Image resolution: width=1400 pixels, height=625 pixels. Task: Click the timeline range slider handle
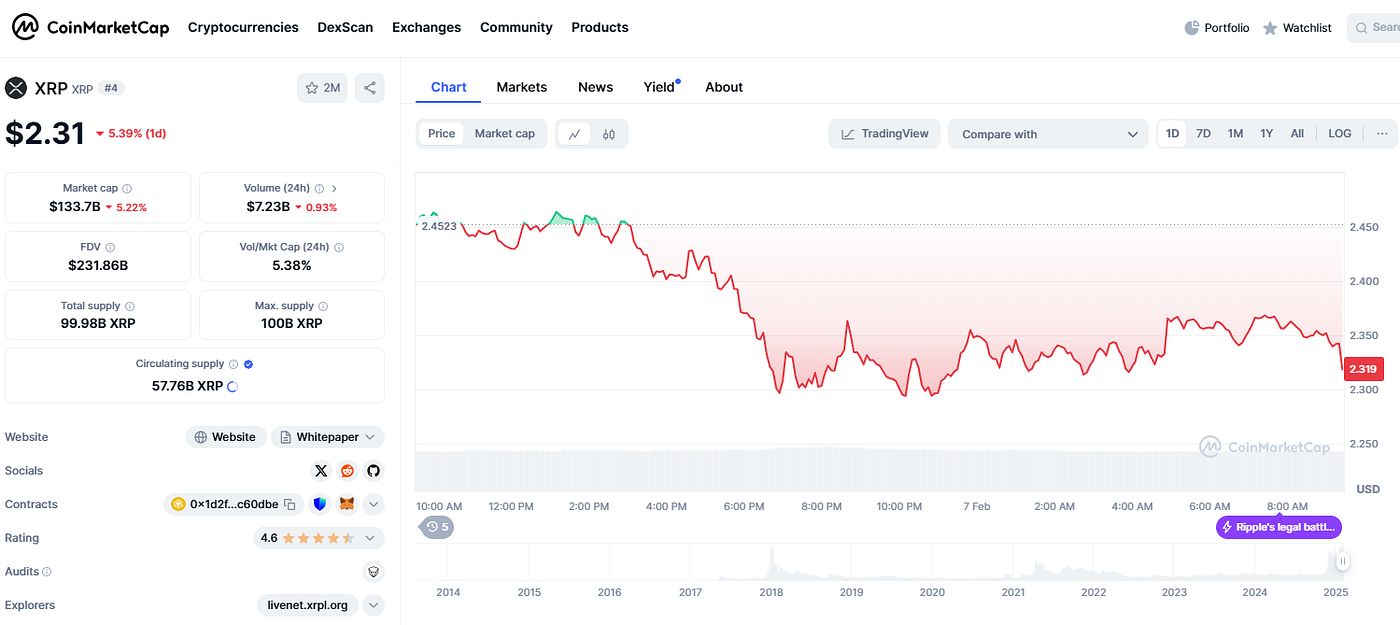pyautogui.click(x=1343, y=562)
